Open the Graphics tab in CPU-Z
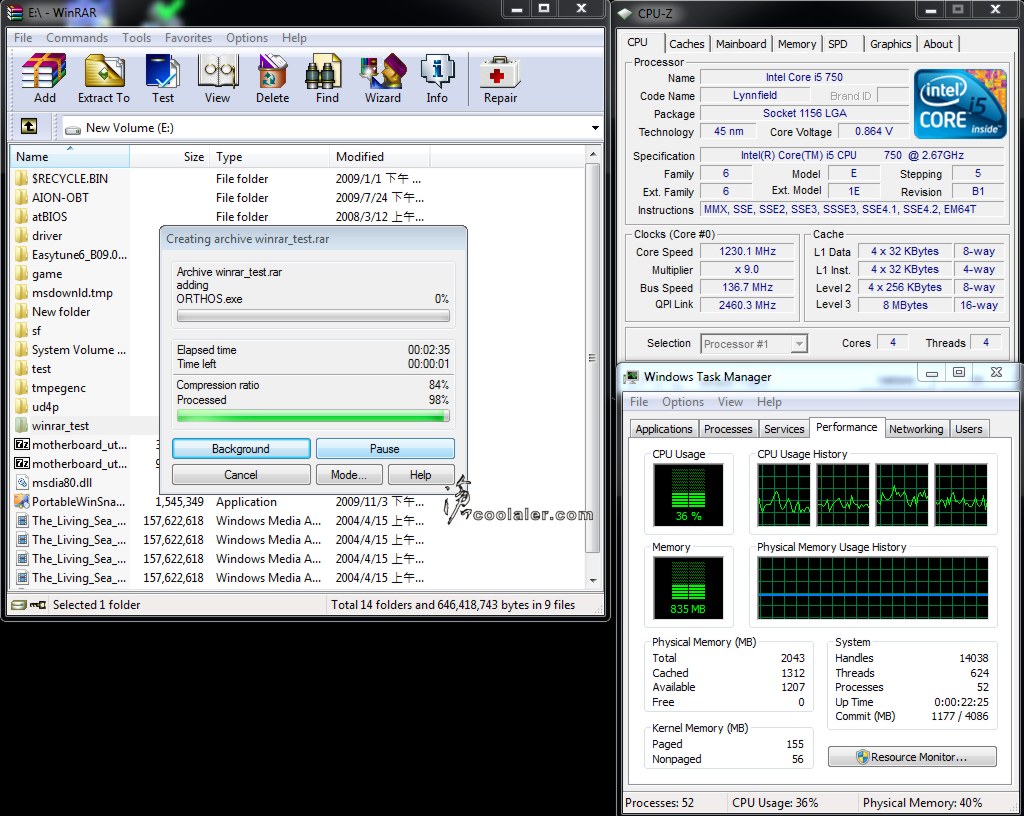 (890, 44)
